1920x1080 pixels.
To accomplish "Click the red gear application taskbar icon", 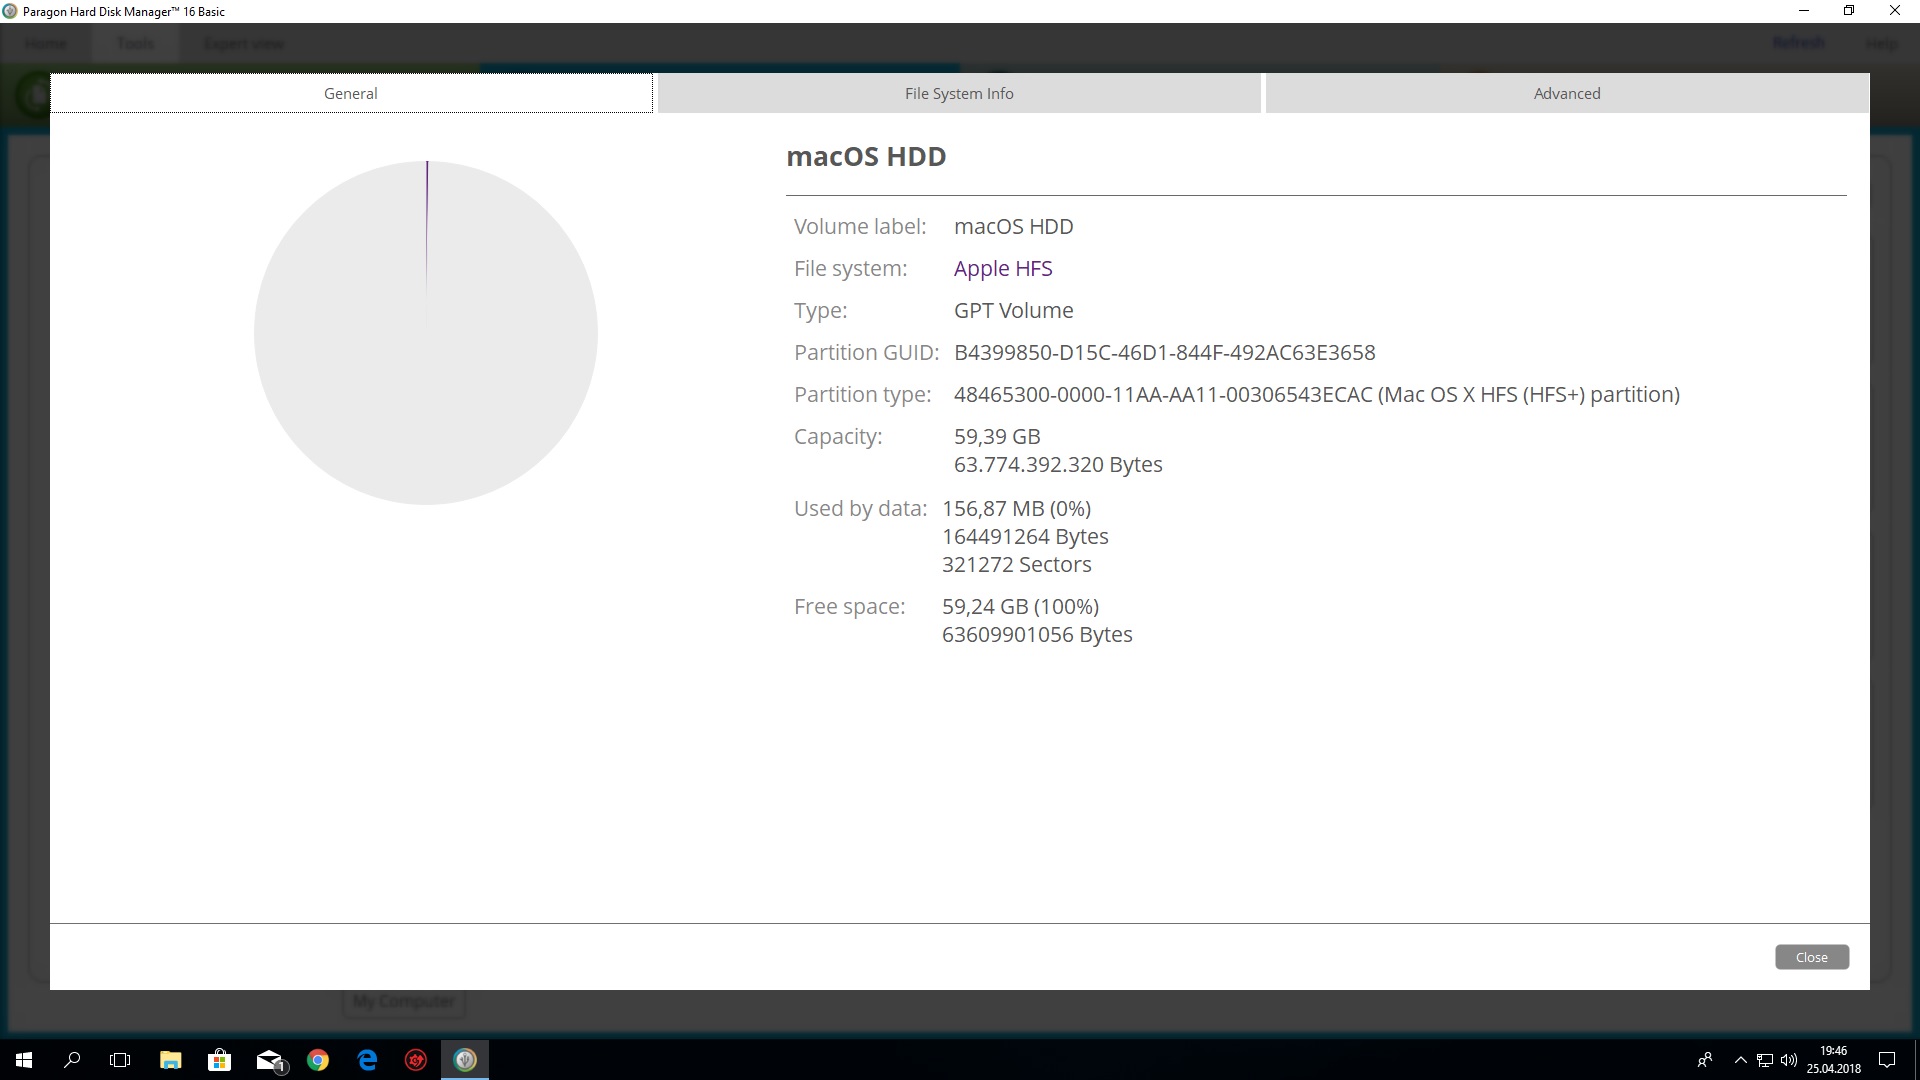I will click(416, 1060).
